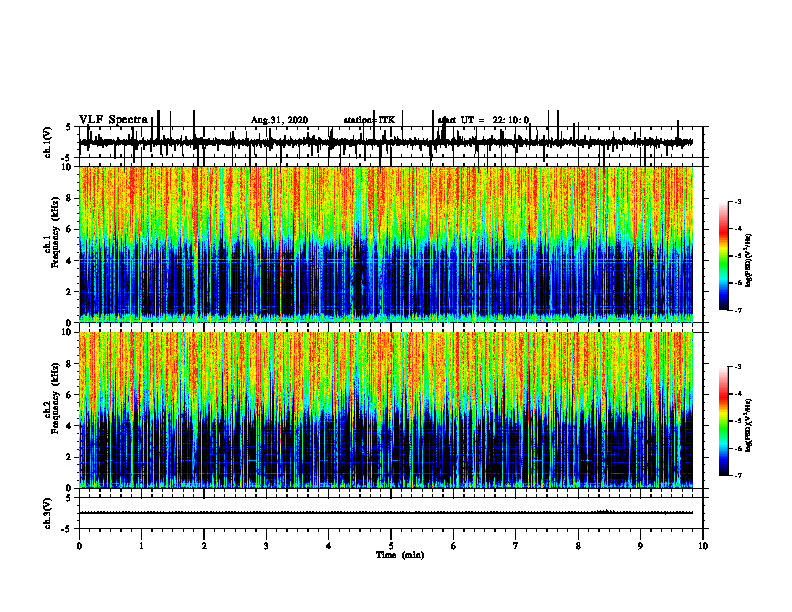792x612 pixels.
Task: Click the ch.1 "Frequency (kHz)" axis label
Action: click(56, 233)
